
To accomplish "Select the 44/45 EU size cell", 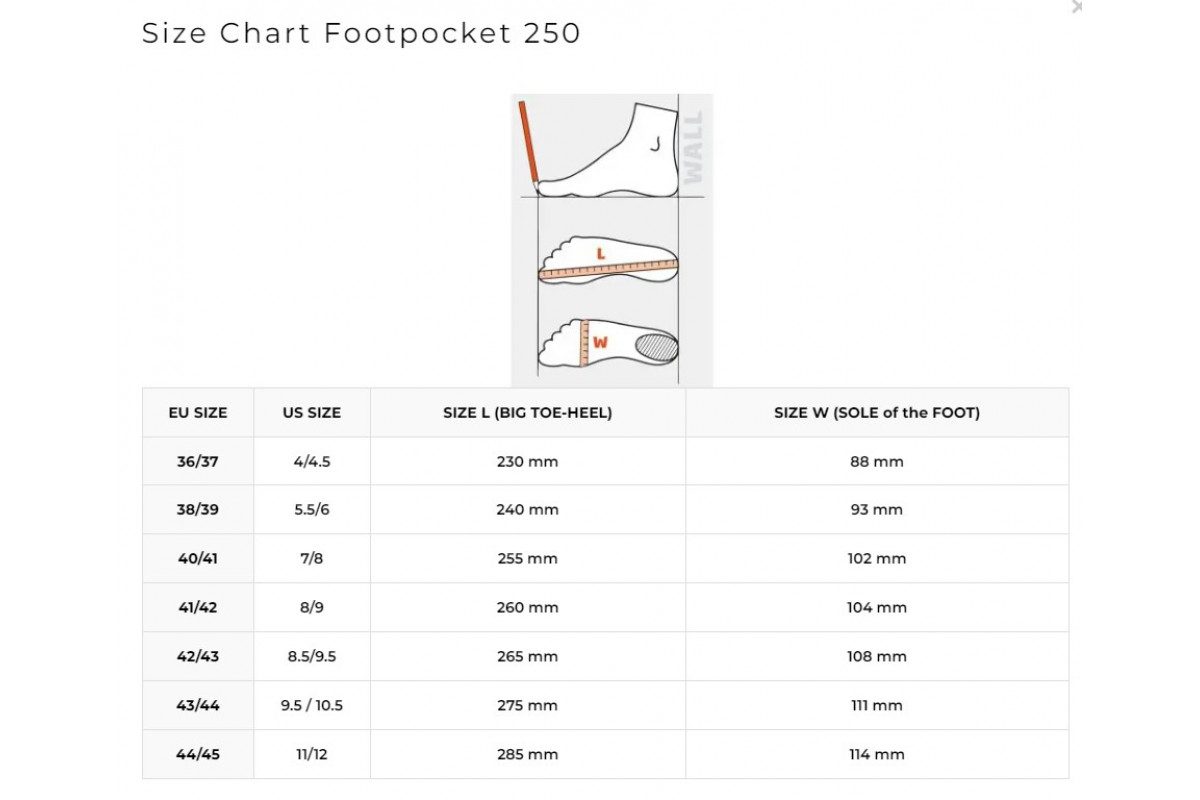I will coord(198,754).
